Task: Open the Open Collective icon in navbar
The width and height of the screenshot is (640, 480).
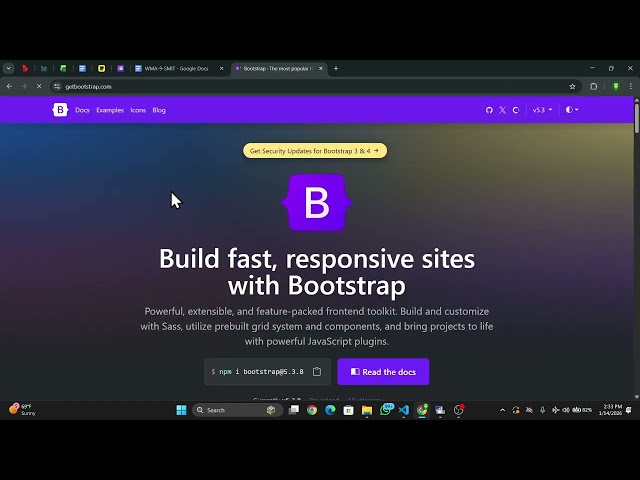Action: pos(516,110)
